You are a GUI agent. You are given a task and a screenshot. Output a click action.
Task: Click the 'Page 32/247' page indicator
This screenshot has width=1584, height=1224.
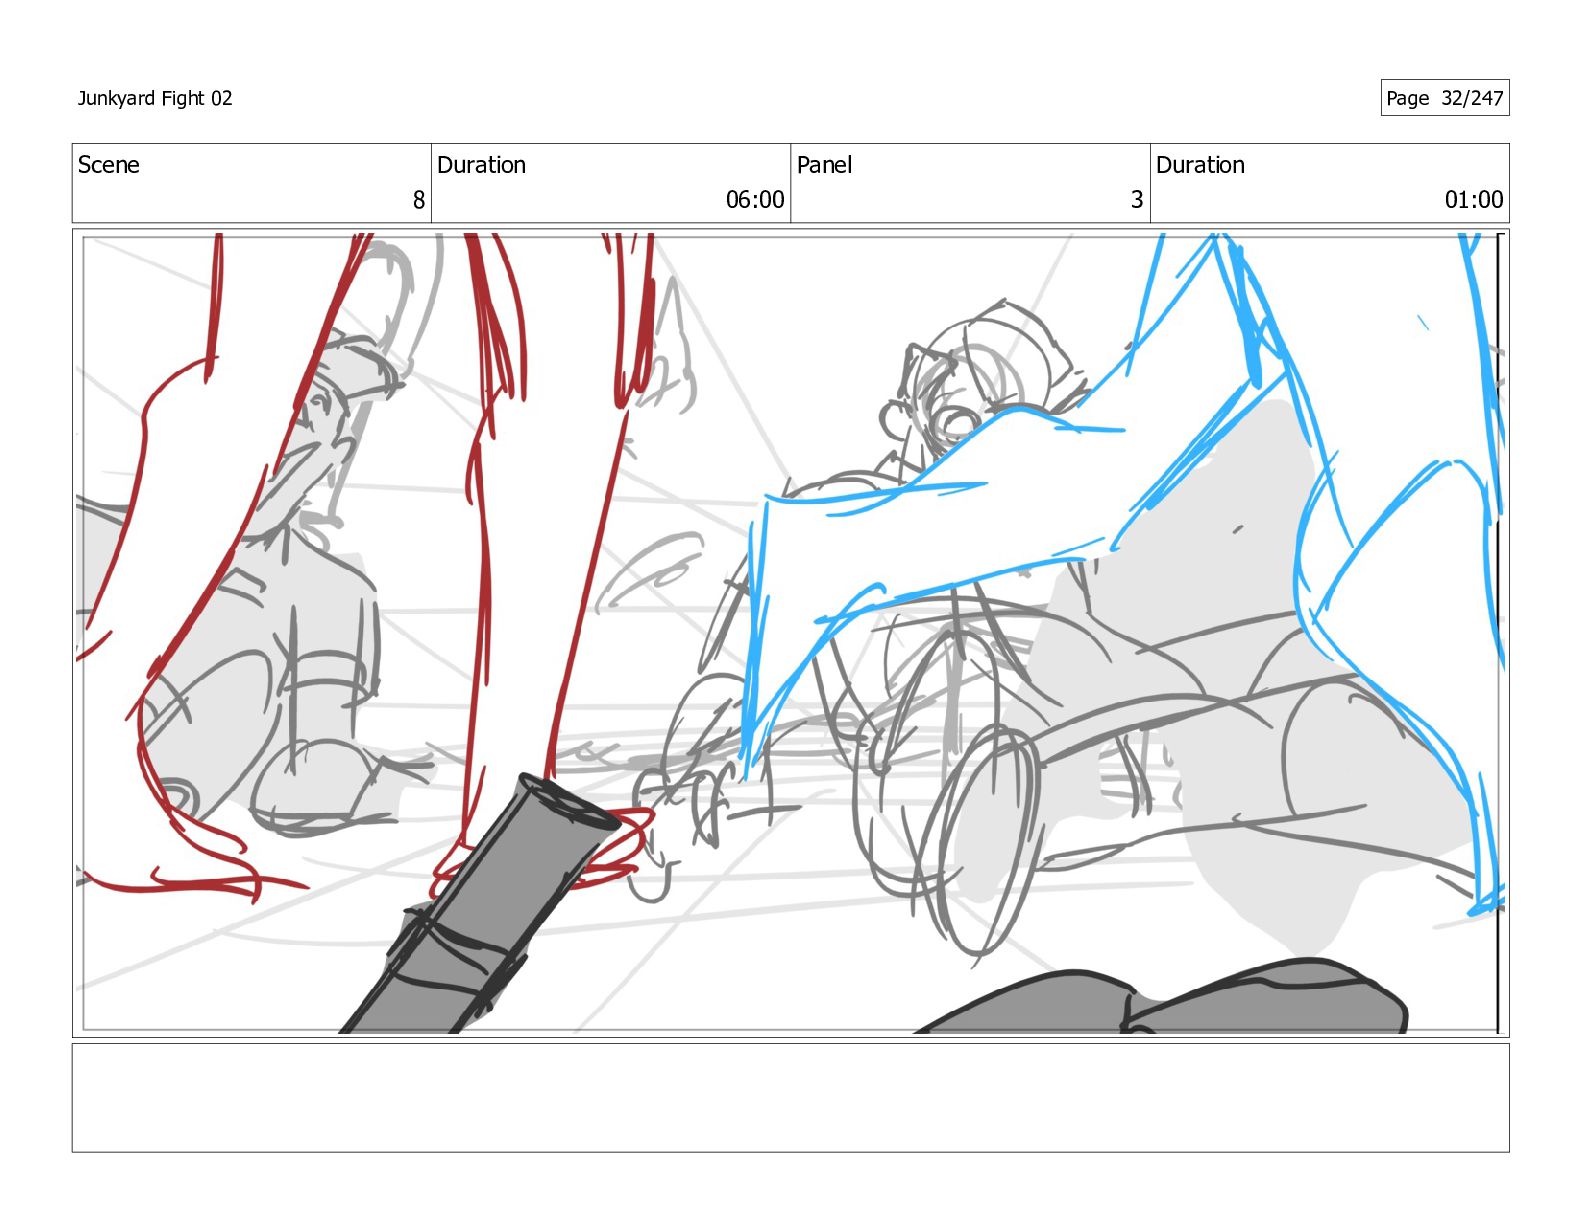1444,98
